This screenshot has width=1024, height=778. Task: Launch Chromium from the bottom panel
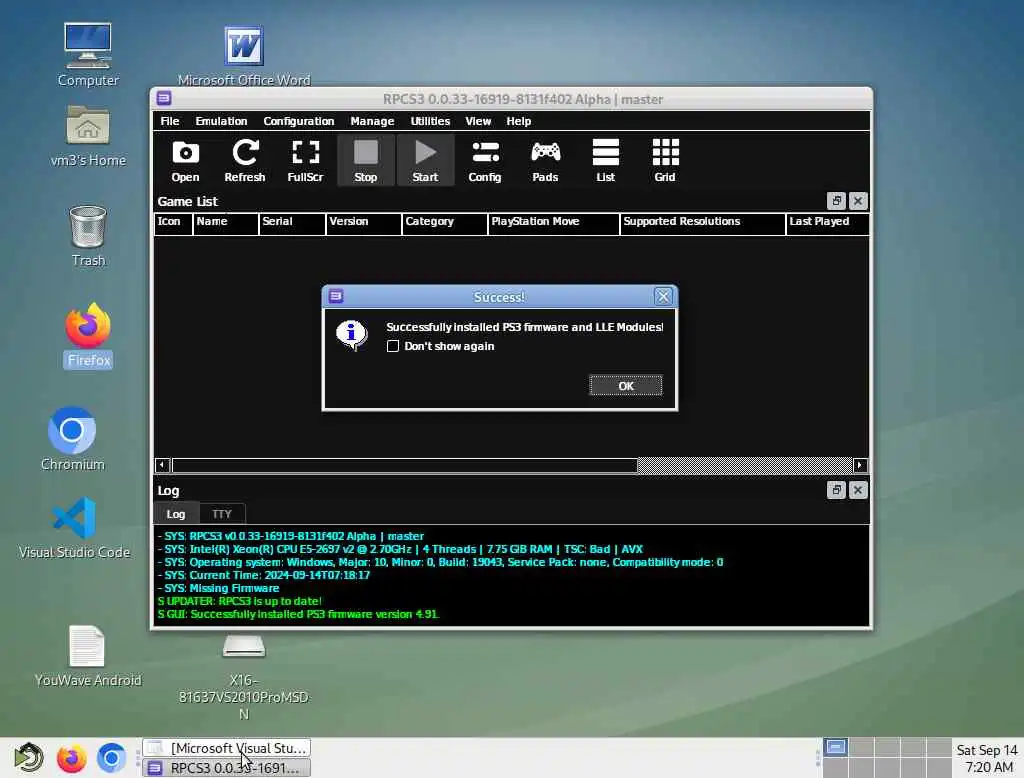click(112, 758)
